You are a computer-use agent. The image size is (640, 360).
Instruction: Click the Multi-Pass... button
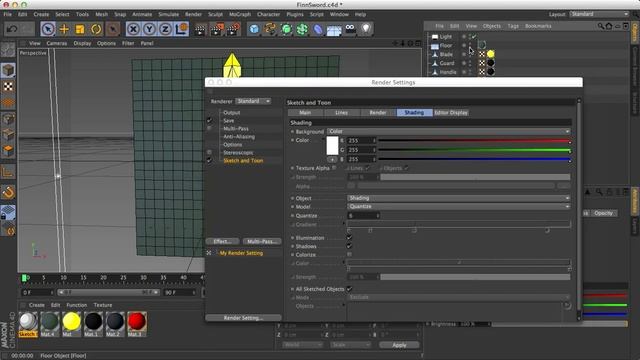[x=262, y=241]
